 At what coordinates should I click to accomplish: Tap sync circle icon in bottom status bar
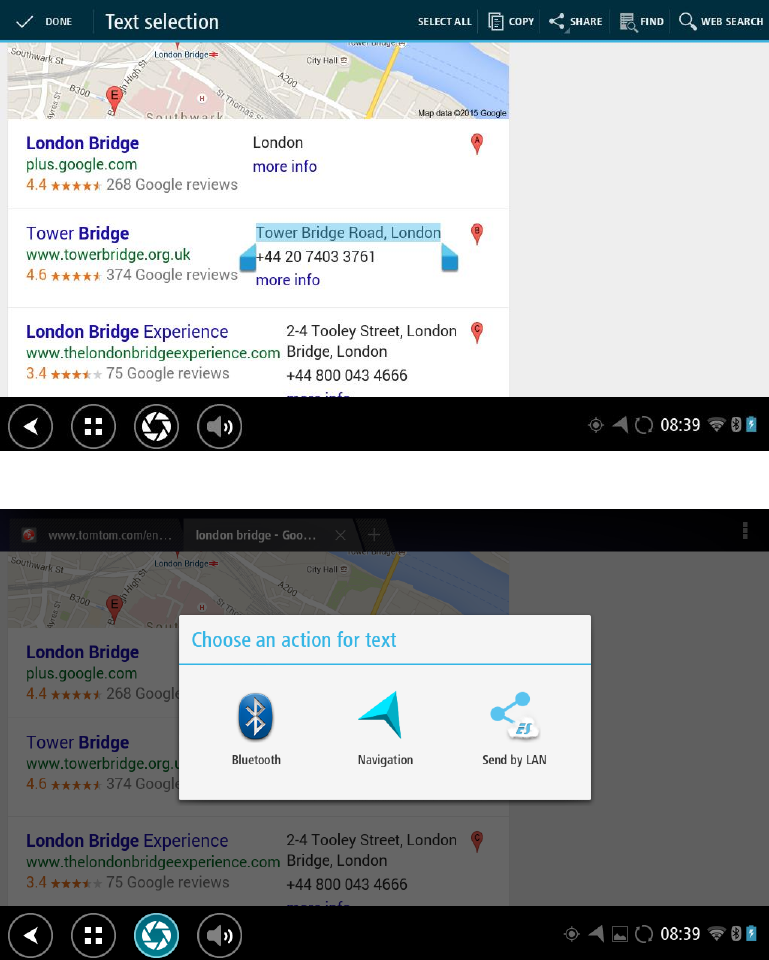click(x=643, y=934)
